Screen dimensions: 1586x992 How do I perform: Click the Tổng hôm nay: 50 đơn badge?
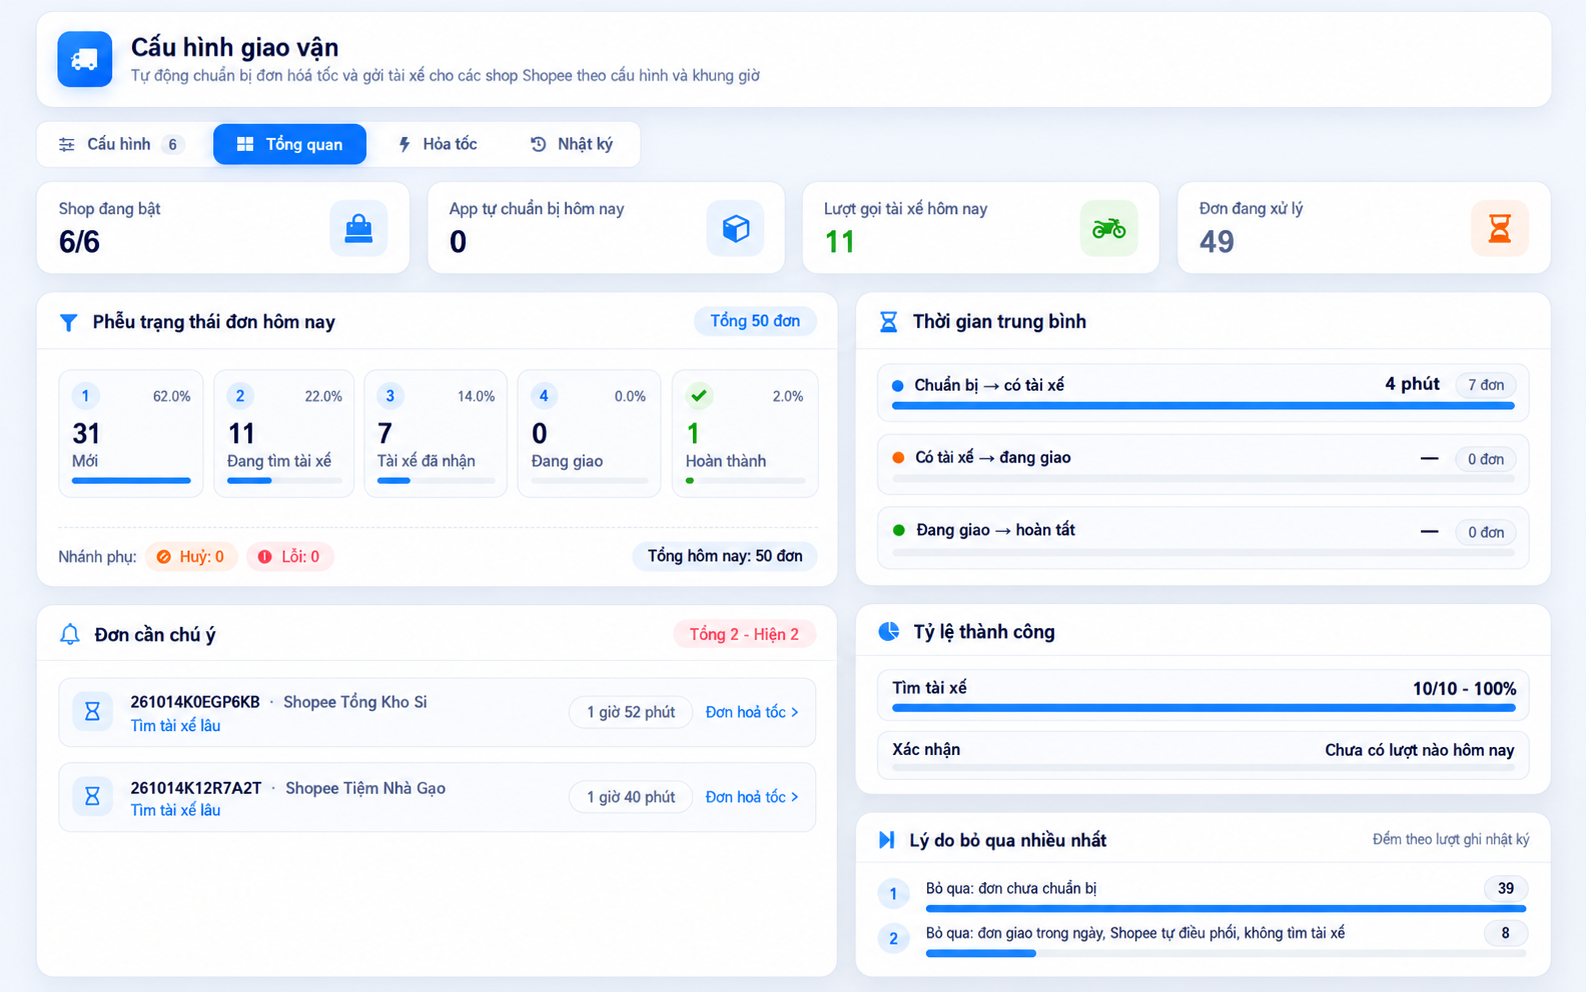click(725, 556)
